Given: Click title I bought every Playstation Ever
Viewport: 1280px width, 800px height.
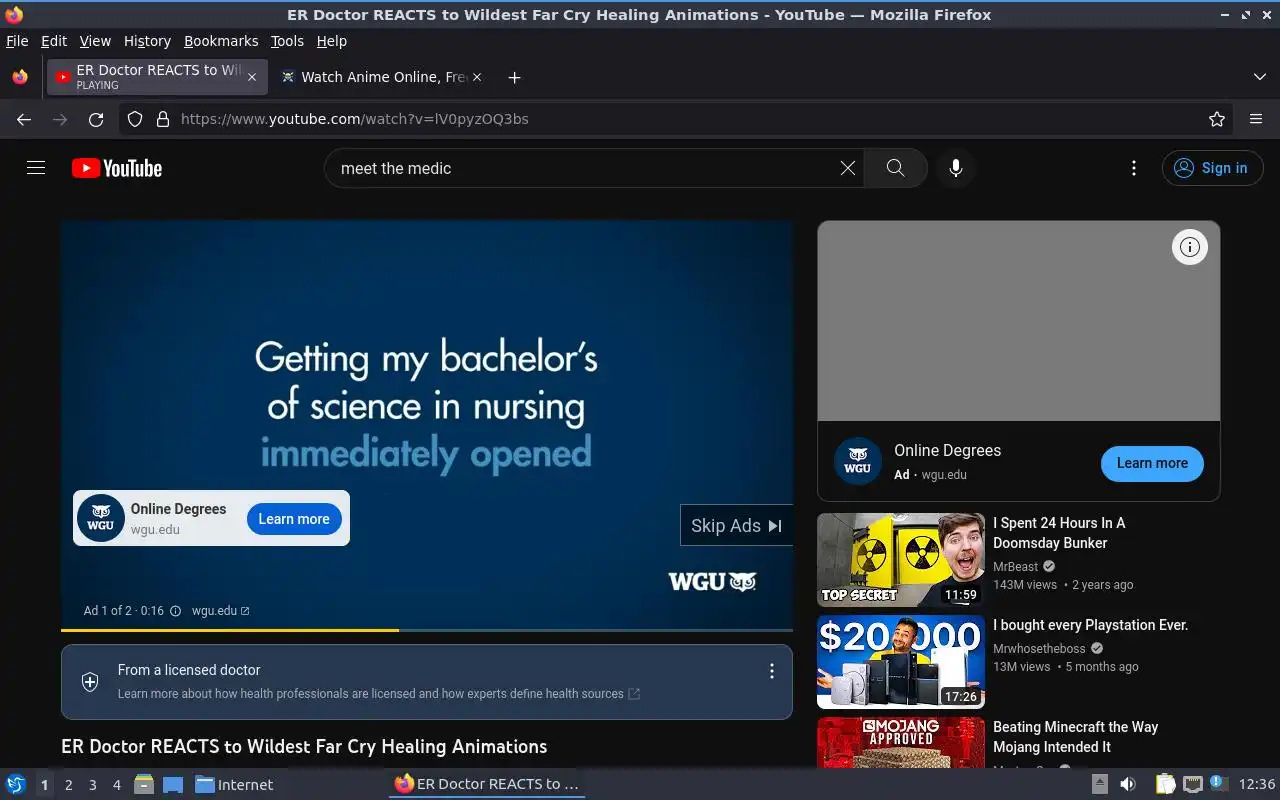Looking at the screenshot, I should tap(1090, 625).
